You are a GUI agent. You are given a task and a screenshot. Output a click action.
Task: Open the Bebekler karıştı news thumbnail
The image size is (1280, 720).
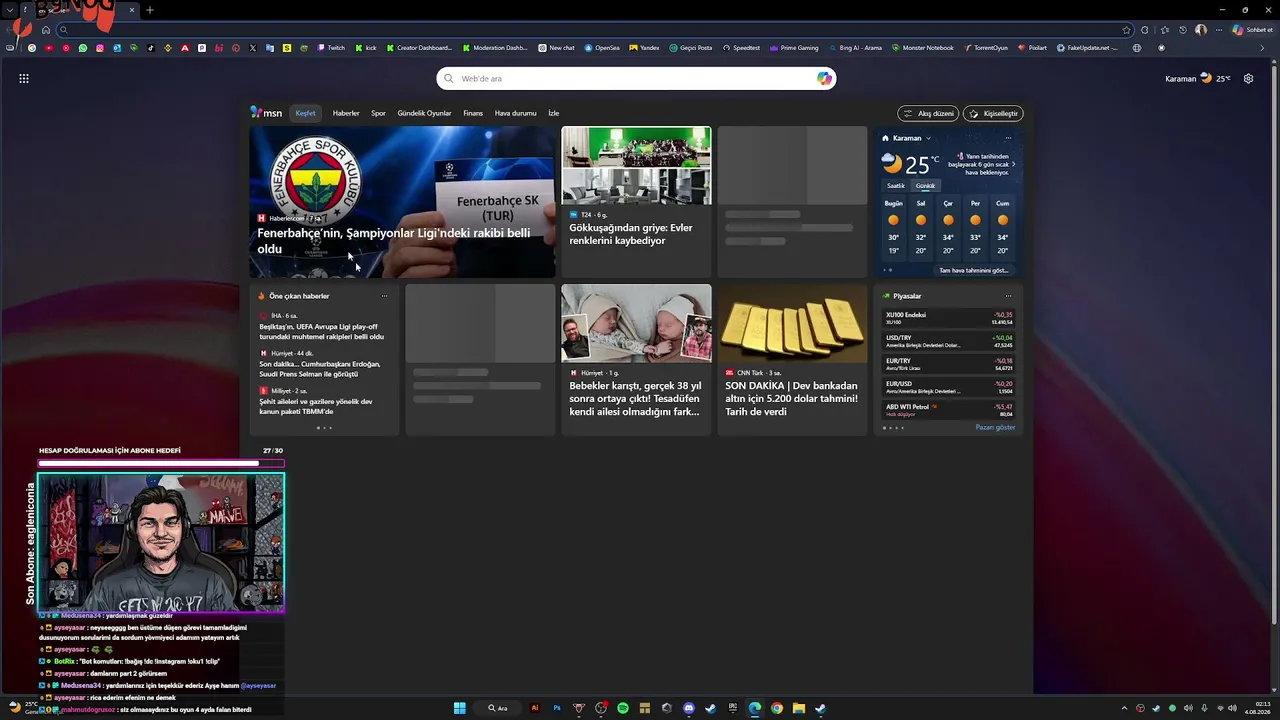click(636, 323)
